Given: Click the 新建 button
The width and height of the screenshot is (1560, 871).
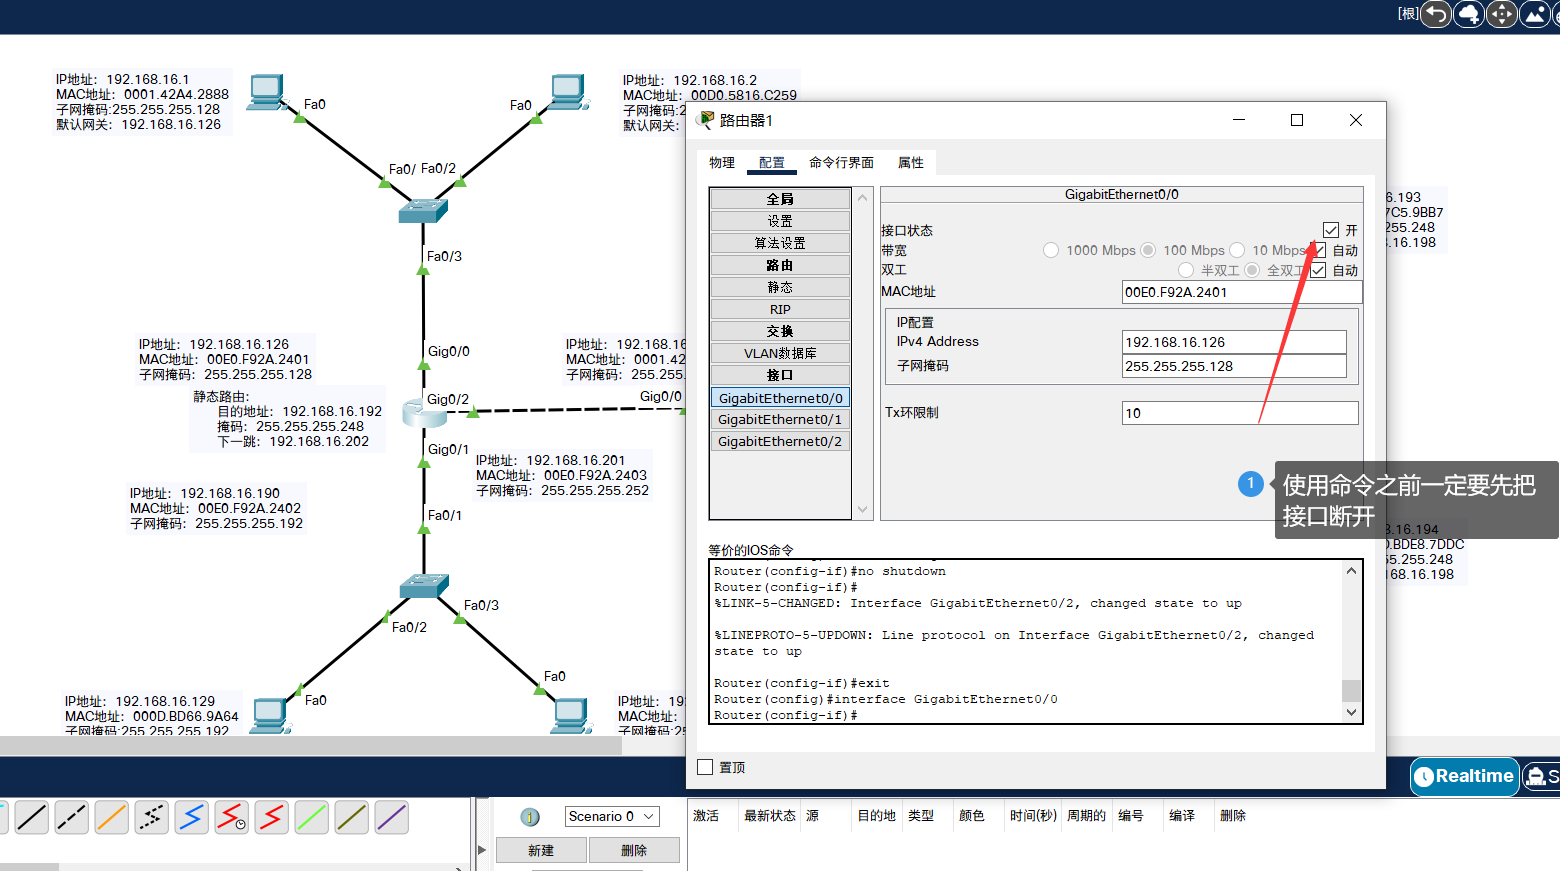Looking at the screenshot, I should [541, 849].
